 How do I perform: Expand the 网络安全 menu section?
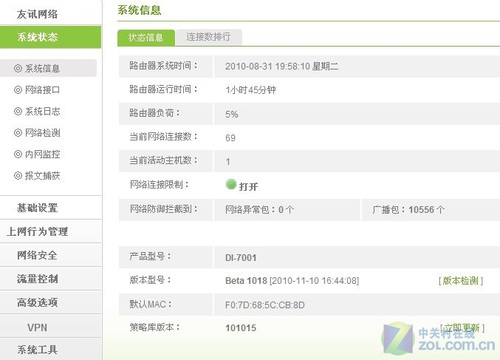click(50, 255)
